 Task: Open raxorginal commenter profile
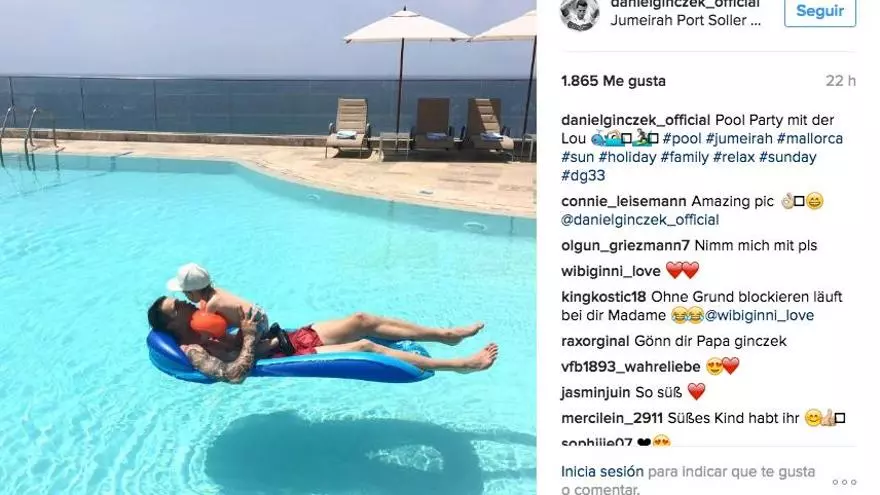pyautogui.click(x=595, y=341)
